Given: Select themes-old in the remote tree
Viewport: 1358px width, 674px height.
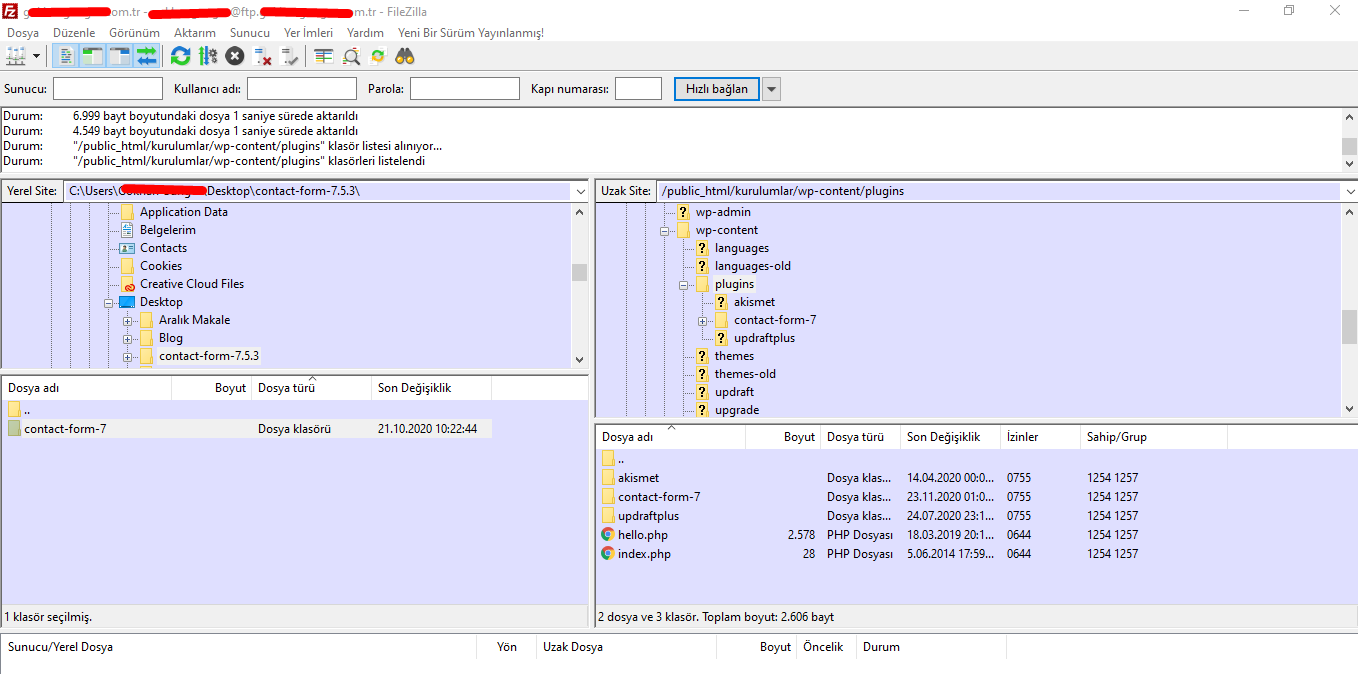Looking at the screenshot, I should 745,374.
